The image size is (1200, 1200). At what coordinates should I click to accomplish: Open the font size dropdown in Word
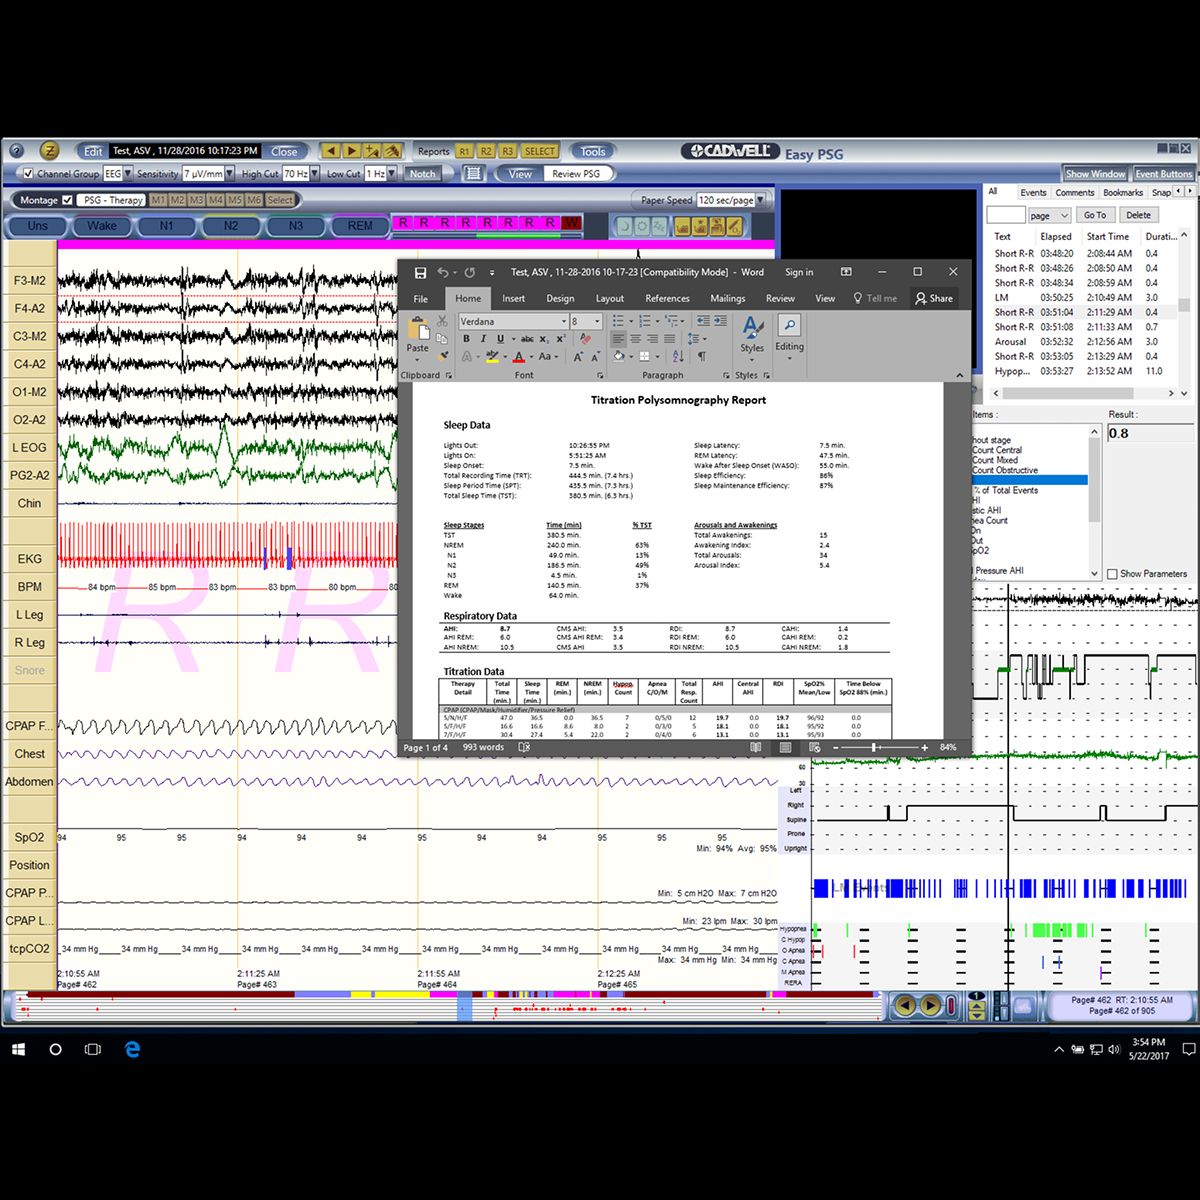(x=597, y=321)
